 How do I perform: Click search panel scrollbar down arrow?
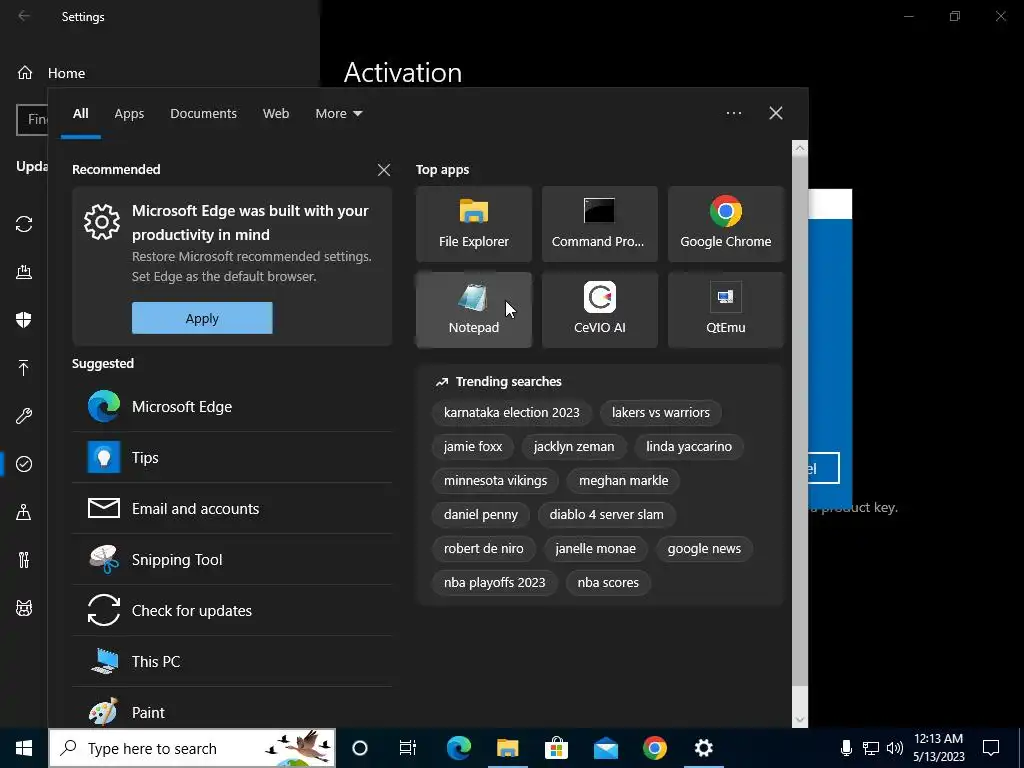(799, 720)
